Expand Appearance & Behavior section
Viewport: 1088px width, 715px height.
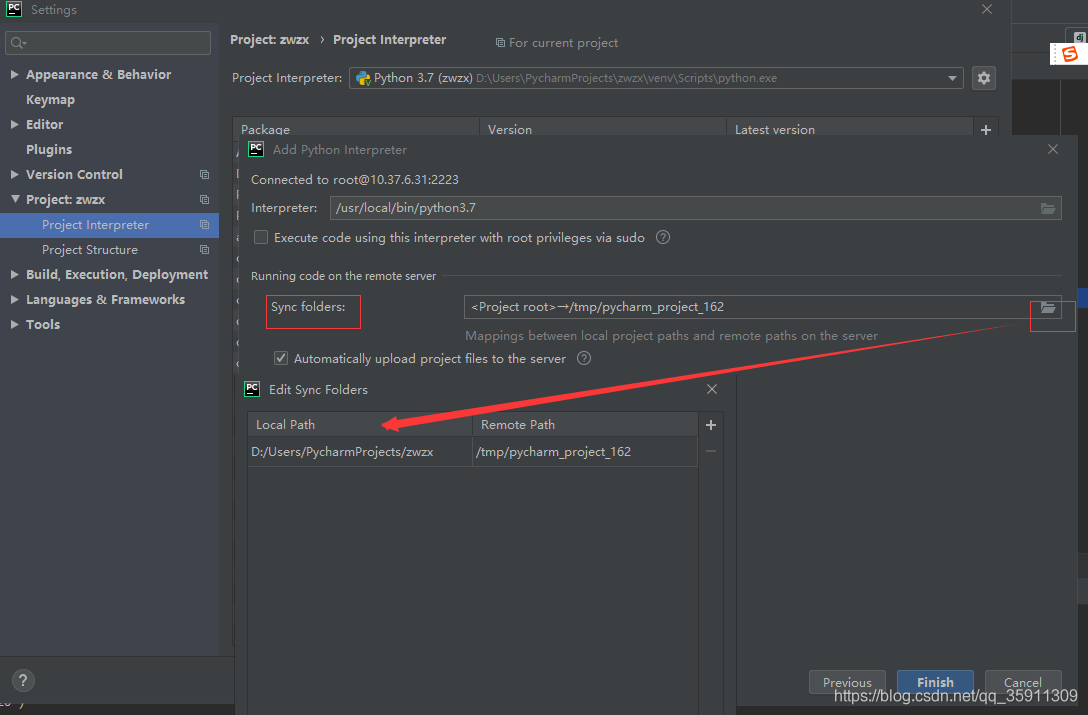[x=15, y=74]
